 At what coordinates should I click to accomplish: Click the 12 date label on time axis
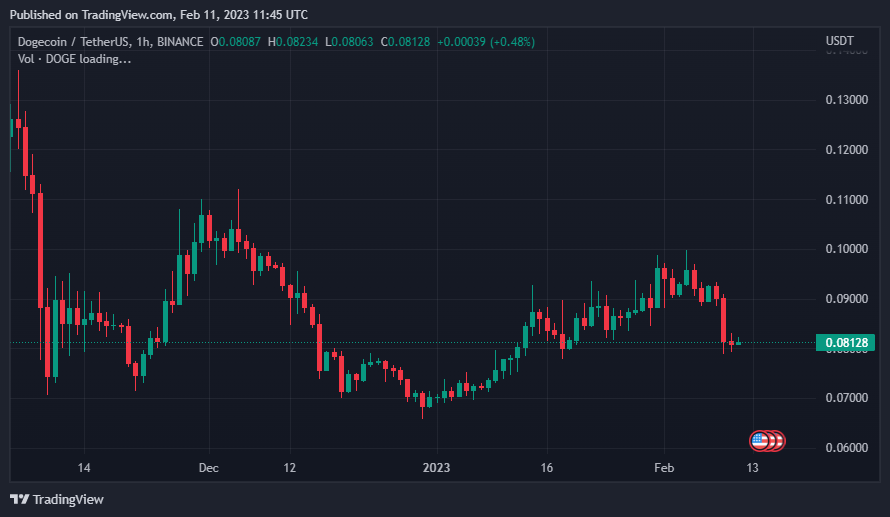point(290,468)
